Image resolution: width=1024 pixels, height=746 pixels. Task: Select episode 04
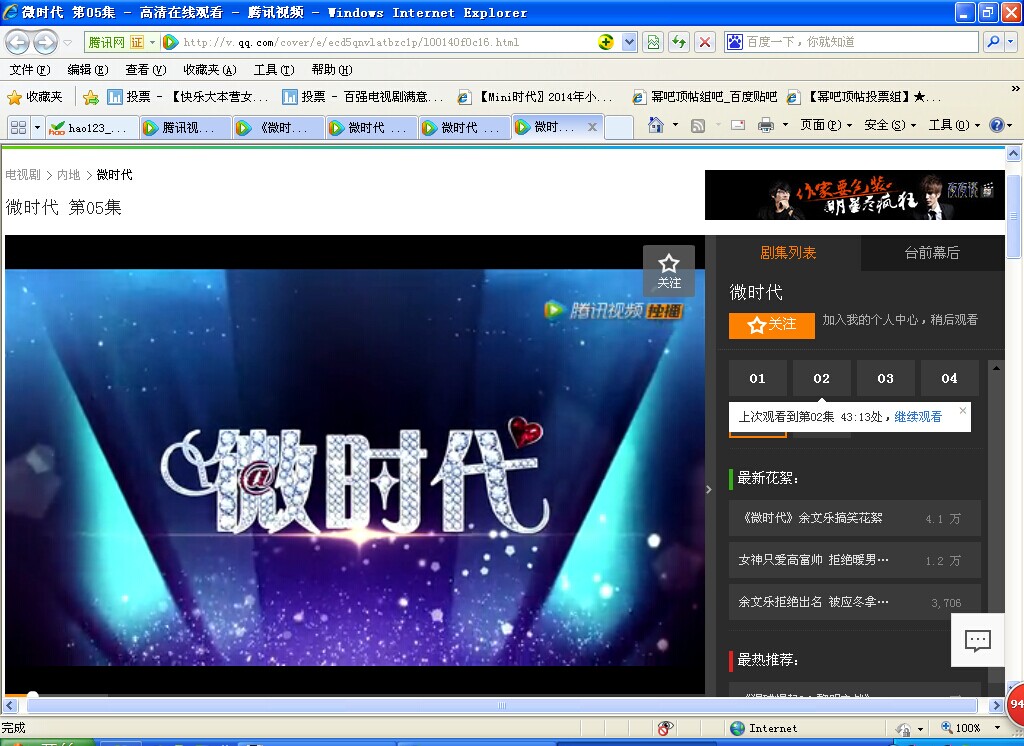pyautogui.click(x=950, y=378)
